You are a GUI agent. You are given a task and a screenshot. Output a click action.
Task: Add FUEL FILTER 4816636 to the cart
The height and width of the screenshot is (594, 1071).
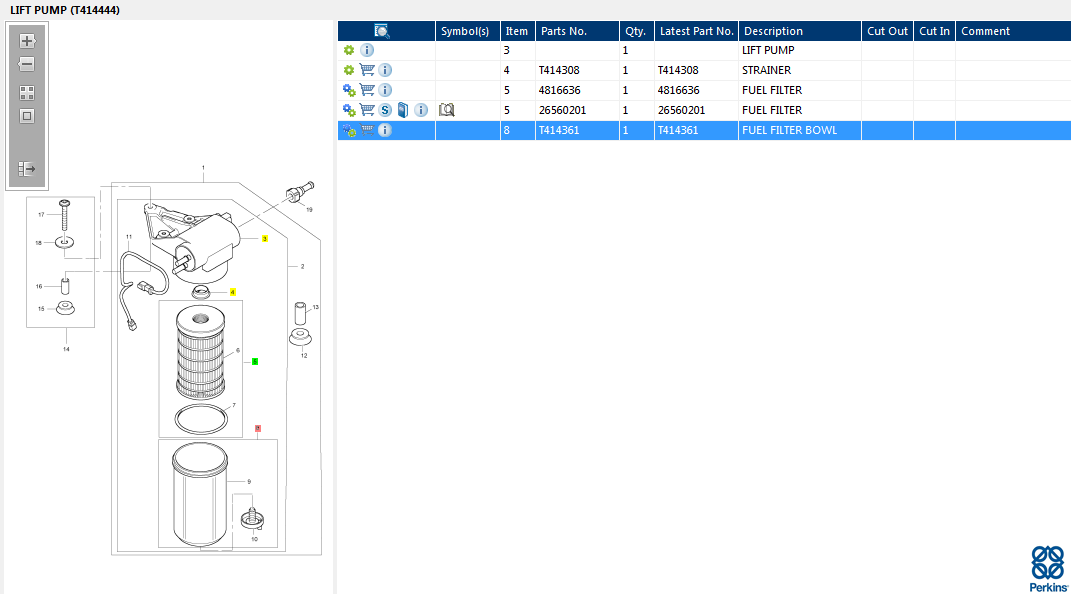click(367, 89)
